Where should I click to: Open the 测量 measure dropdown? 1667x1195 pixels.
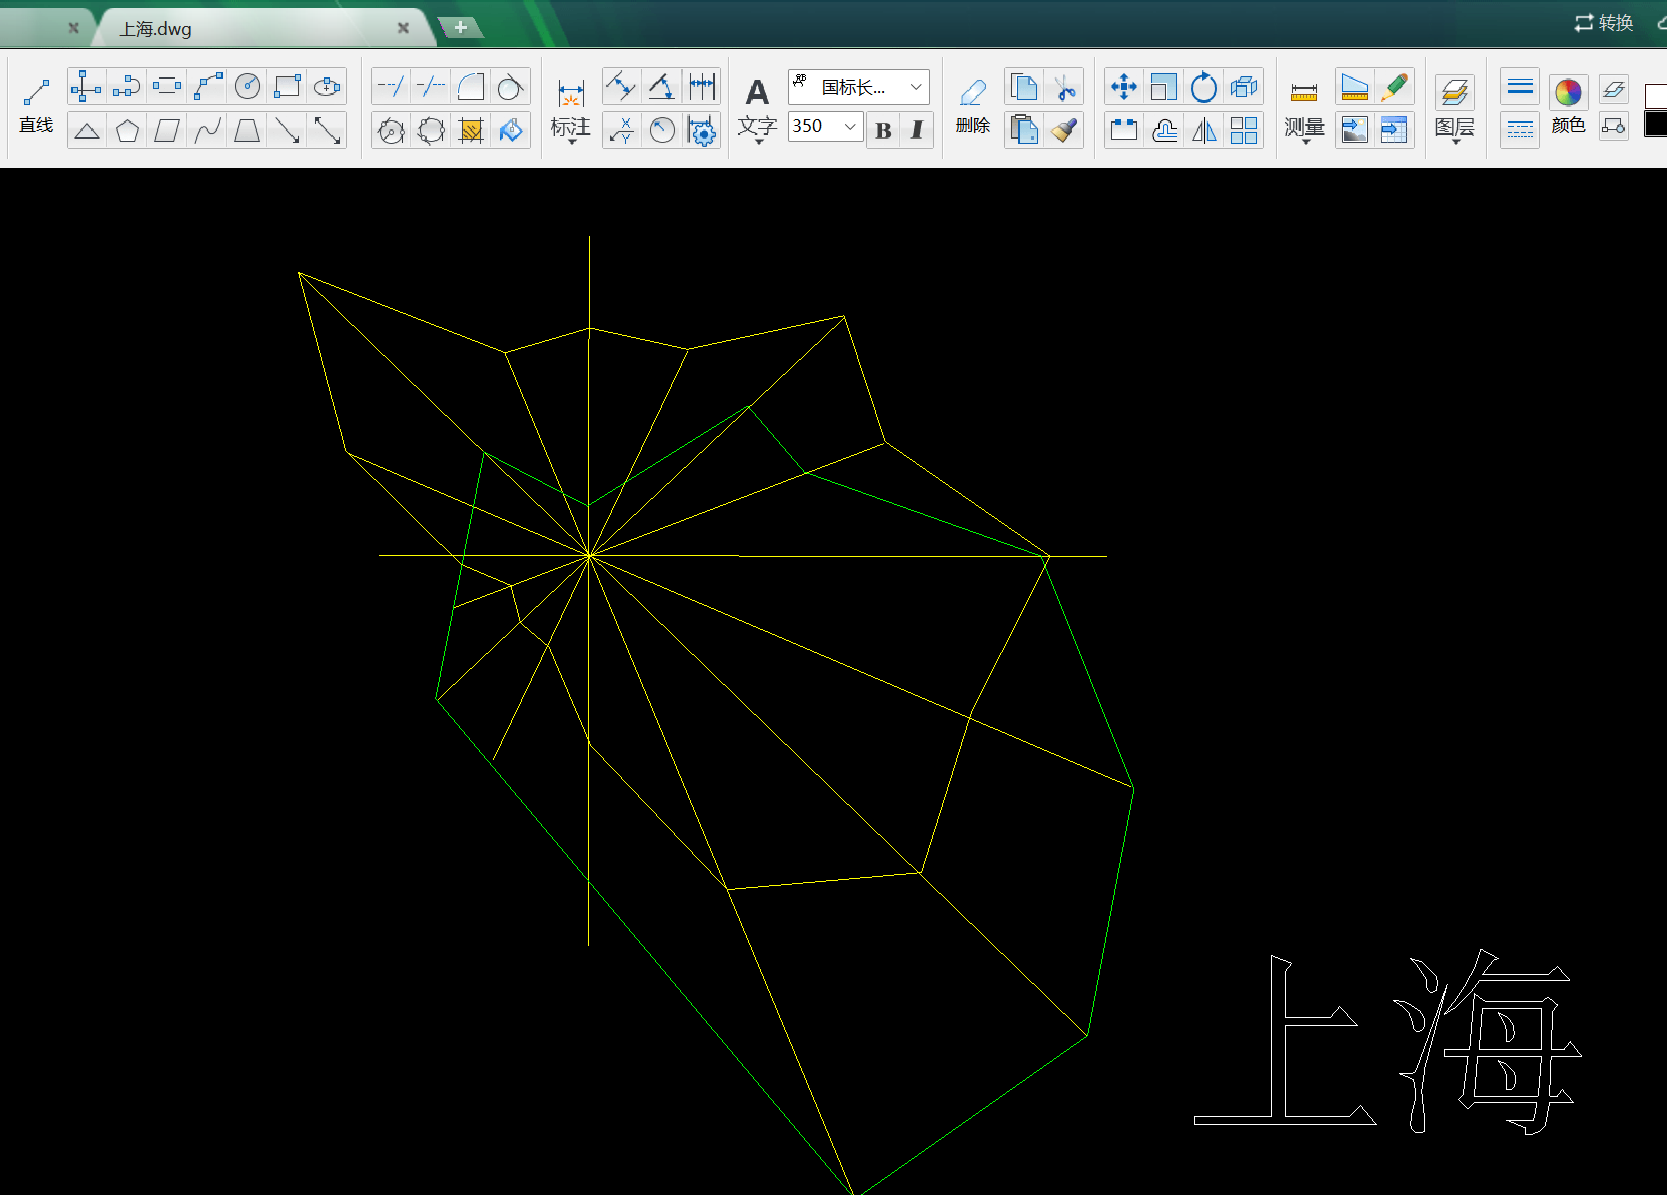(1304, 112)
